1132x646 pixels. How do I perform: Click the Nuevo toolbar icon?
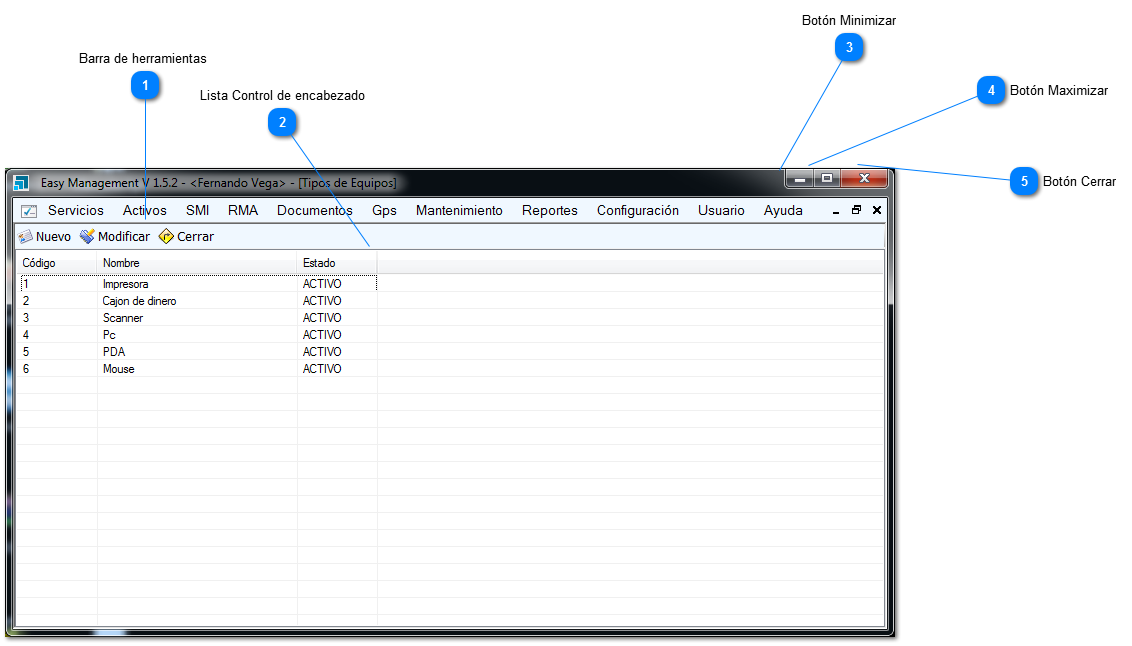pos(25,237)
